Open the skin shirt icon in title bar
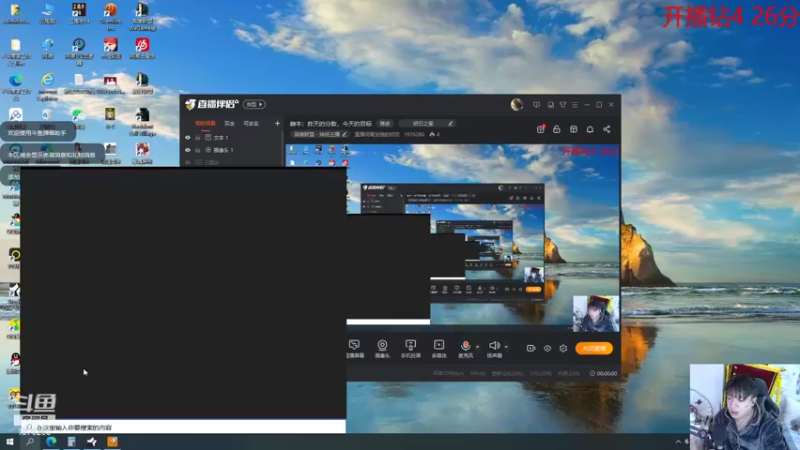The height and width of the screenshot is (450, 800). 563,105
